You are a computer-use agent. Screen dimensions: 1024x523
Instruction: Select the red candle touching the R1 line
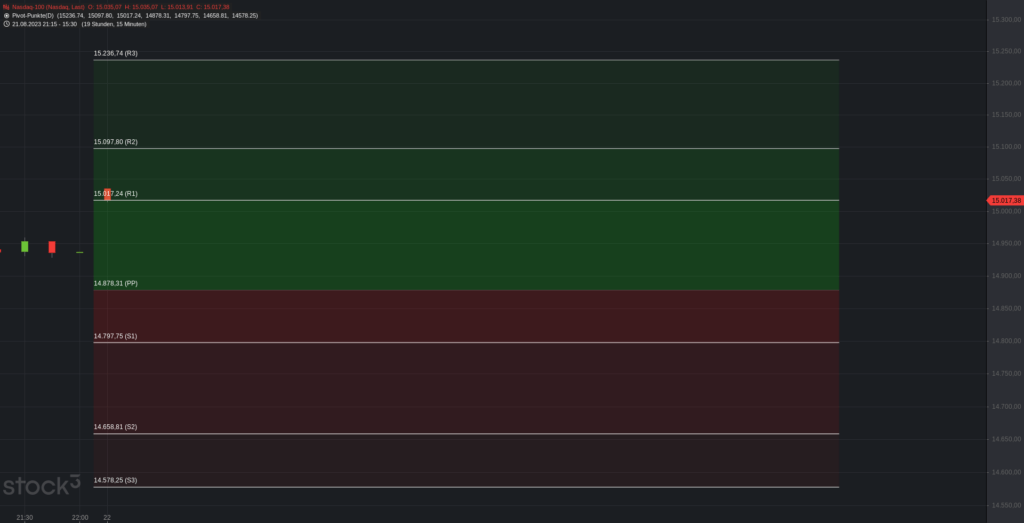107,195
